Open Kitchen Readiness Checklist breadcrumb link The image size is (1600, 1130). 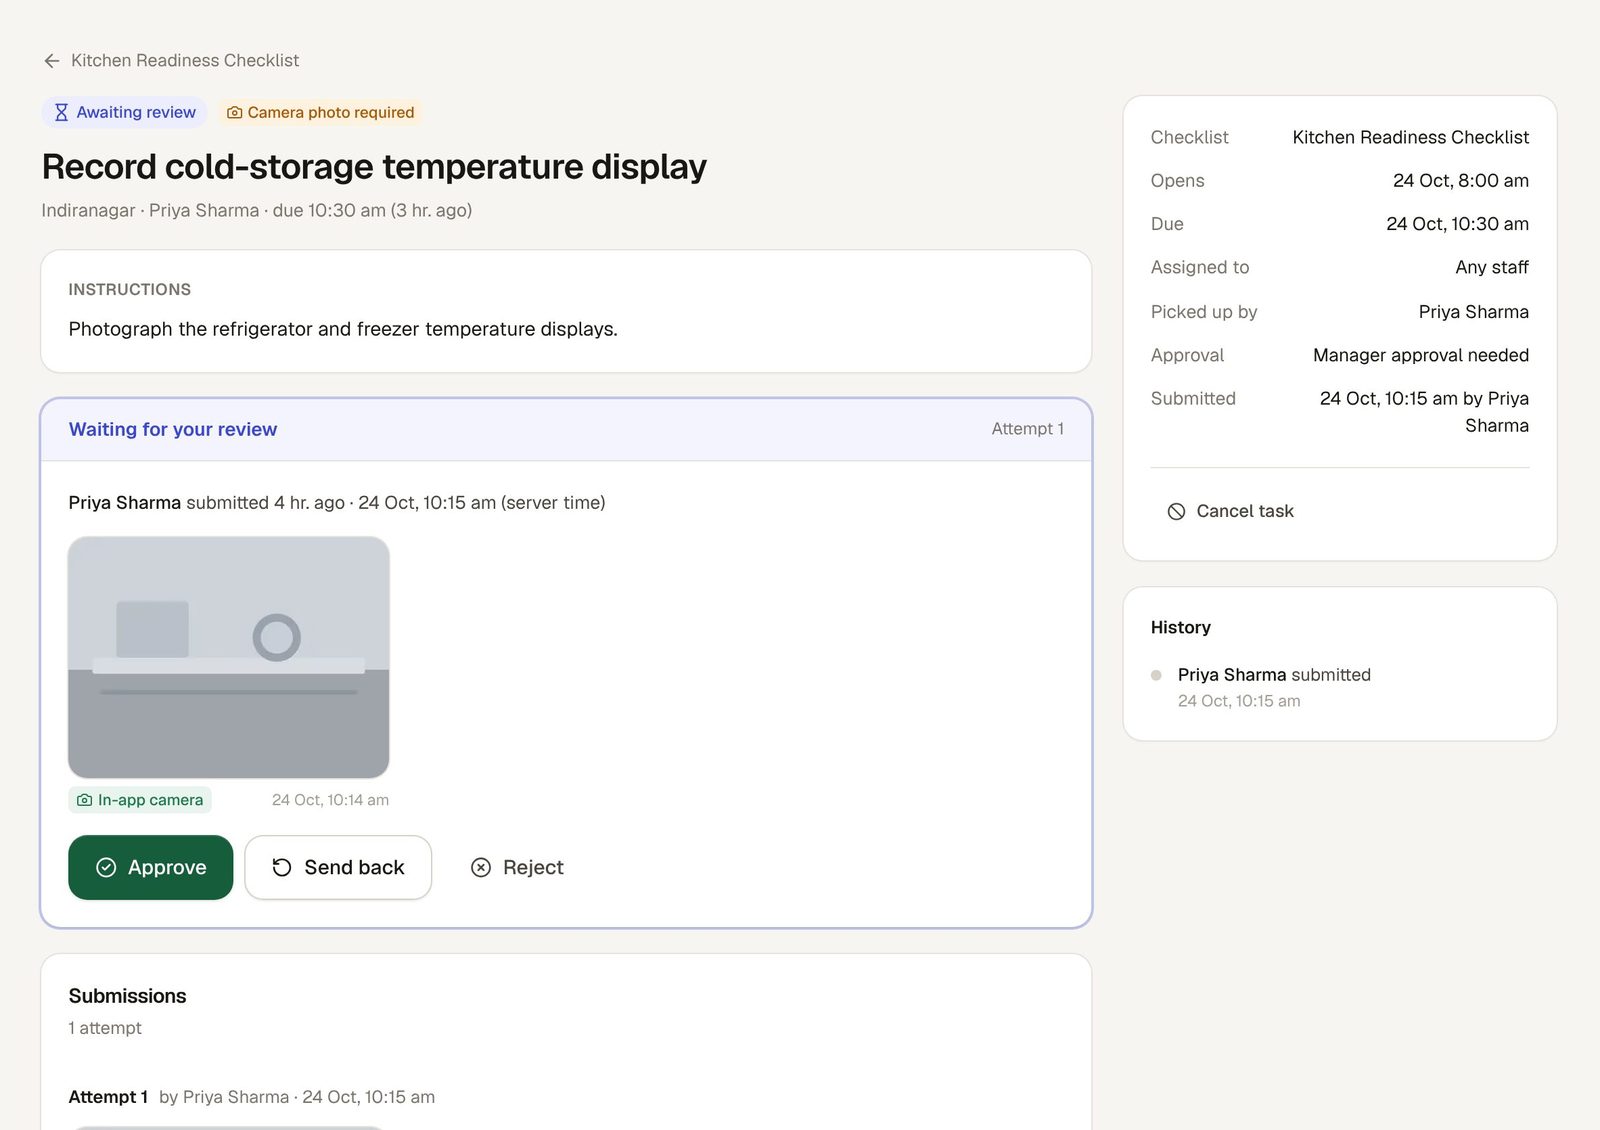pos(185,61)
